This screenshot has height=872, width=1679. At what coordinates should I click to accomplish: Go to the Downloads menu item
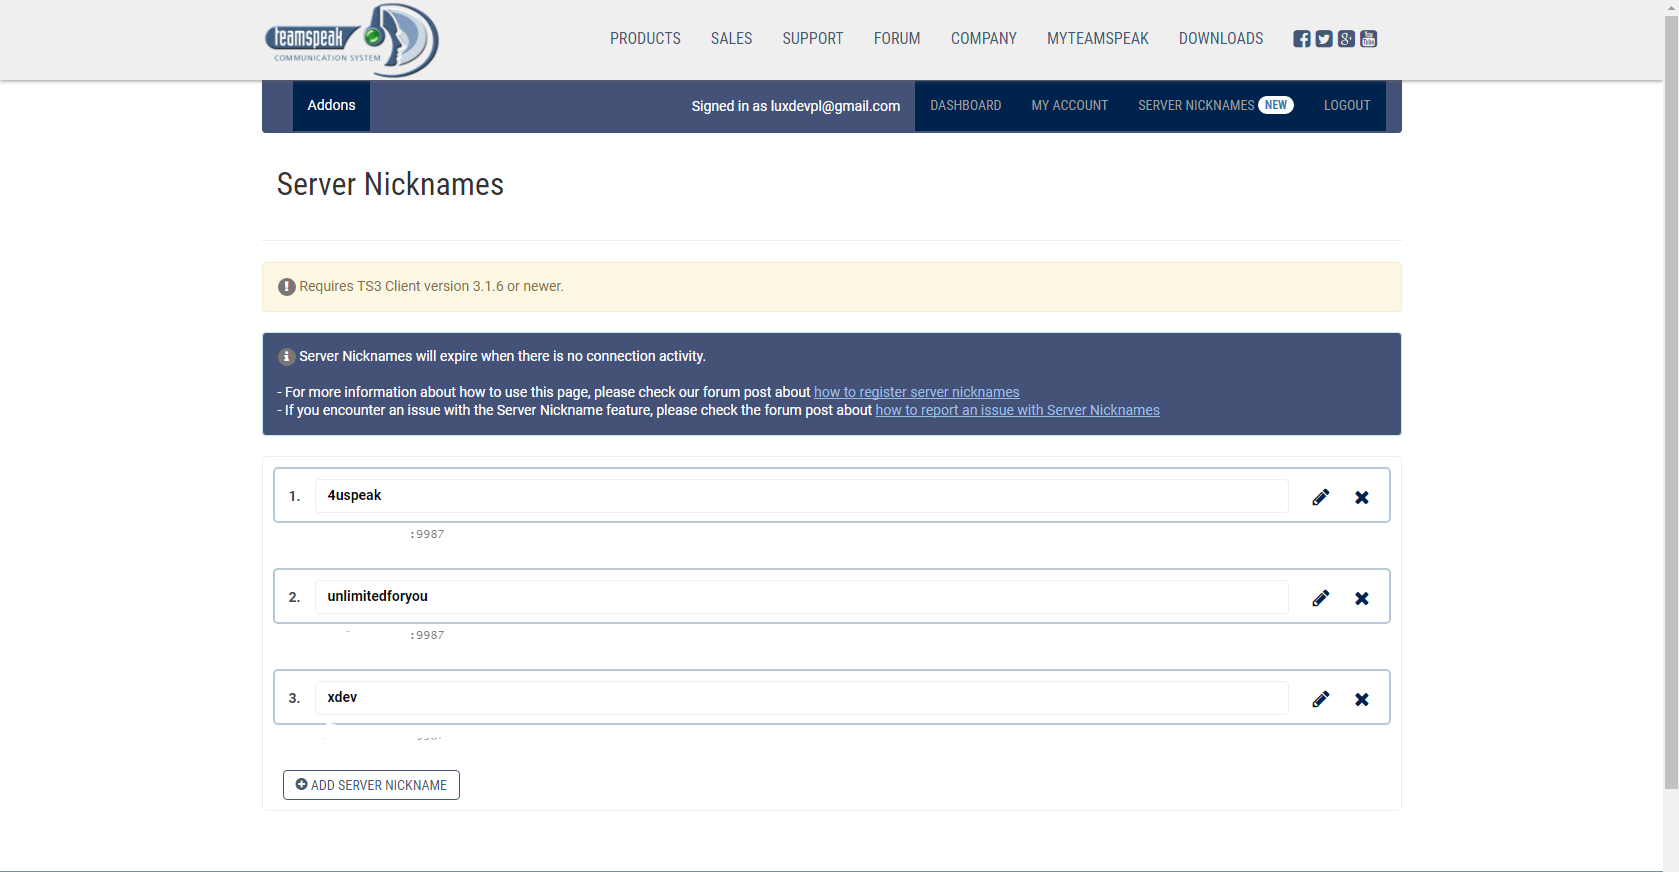pyautogui.click(x=1220, y=39)
